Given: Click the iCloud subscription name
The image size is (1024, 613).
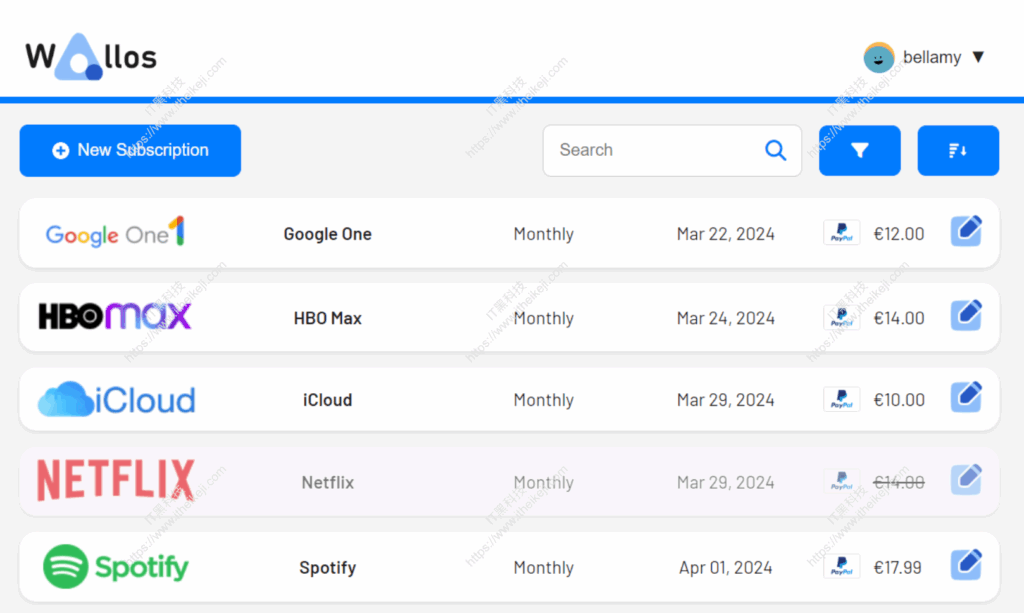Looking at the screenshot, I should (327, 400).
